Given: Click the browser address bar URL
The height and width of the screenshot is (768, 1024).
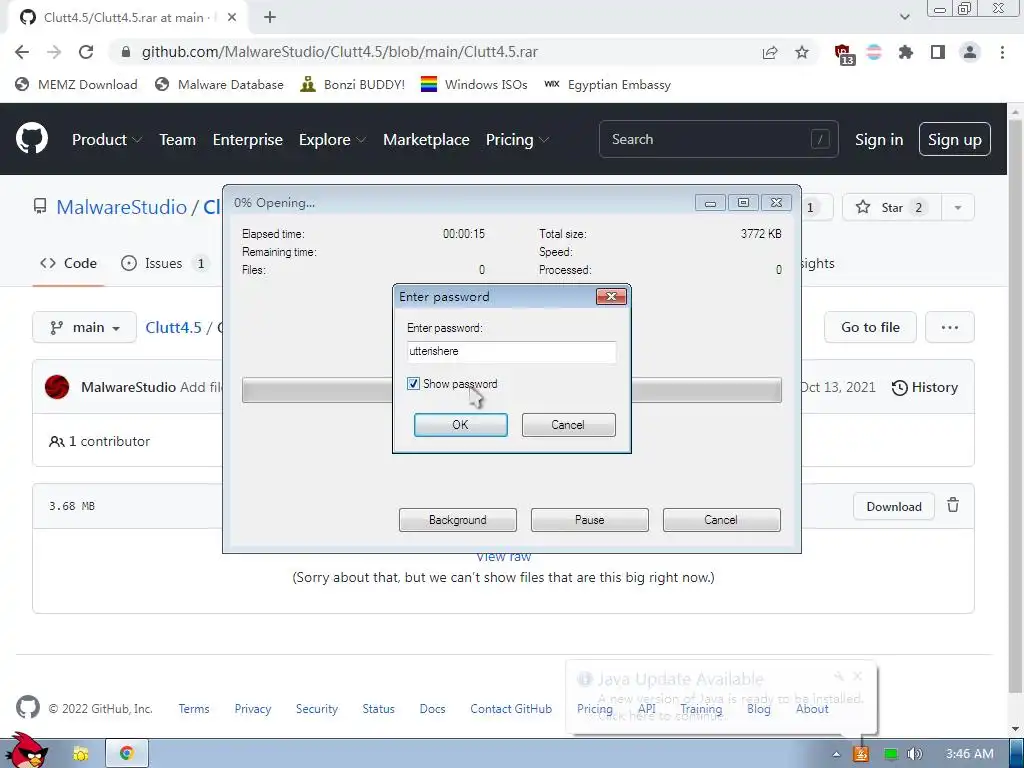Looking at the screenshot, I should tap(340, 52).
